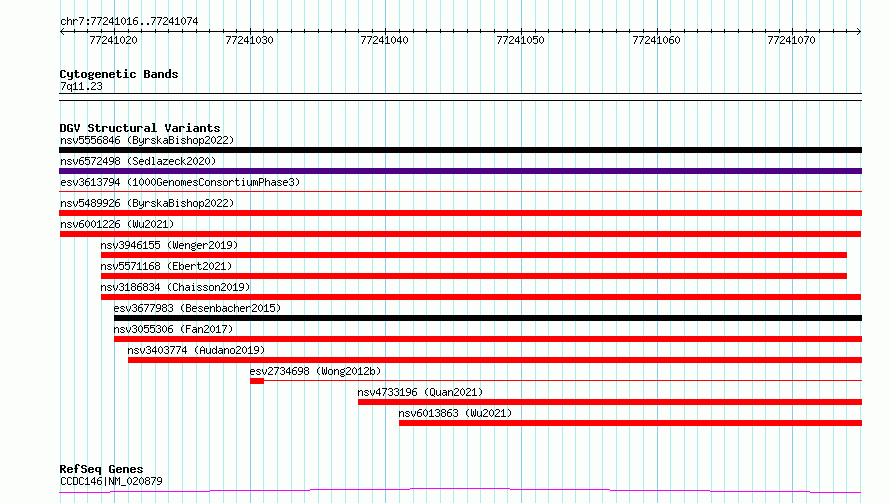
Task: Click the RefSeq Genes track heading
Action: (102, 469)
